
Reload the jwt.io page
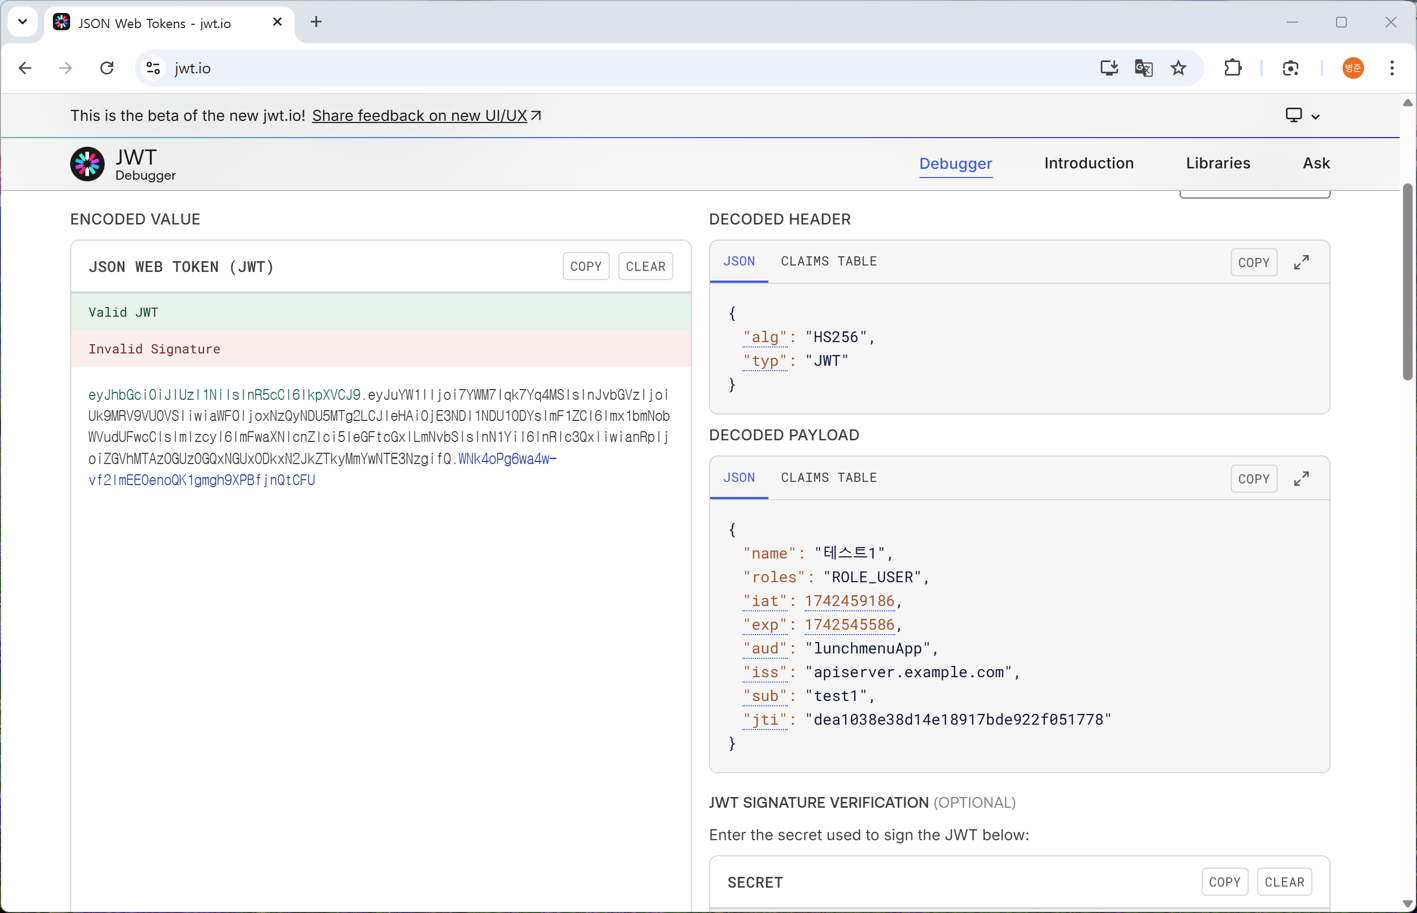click(107, 68)
